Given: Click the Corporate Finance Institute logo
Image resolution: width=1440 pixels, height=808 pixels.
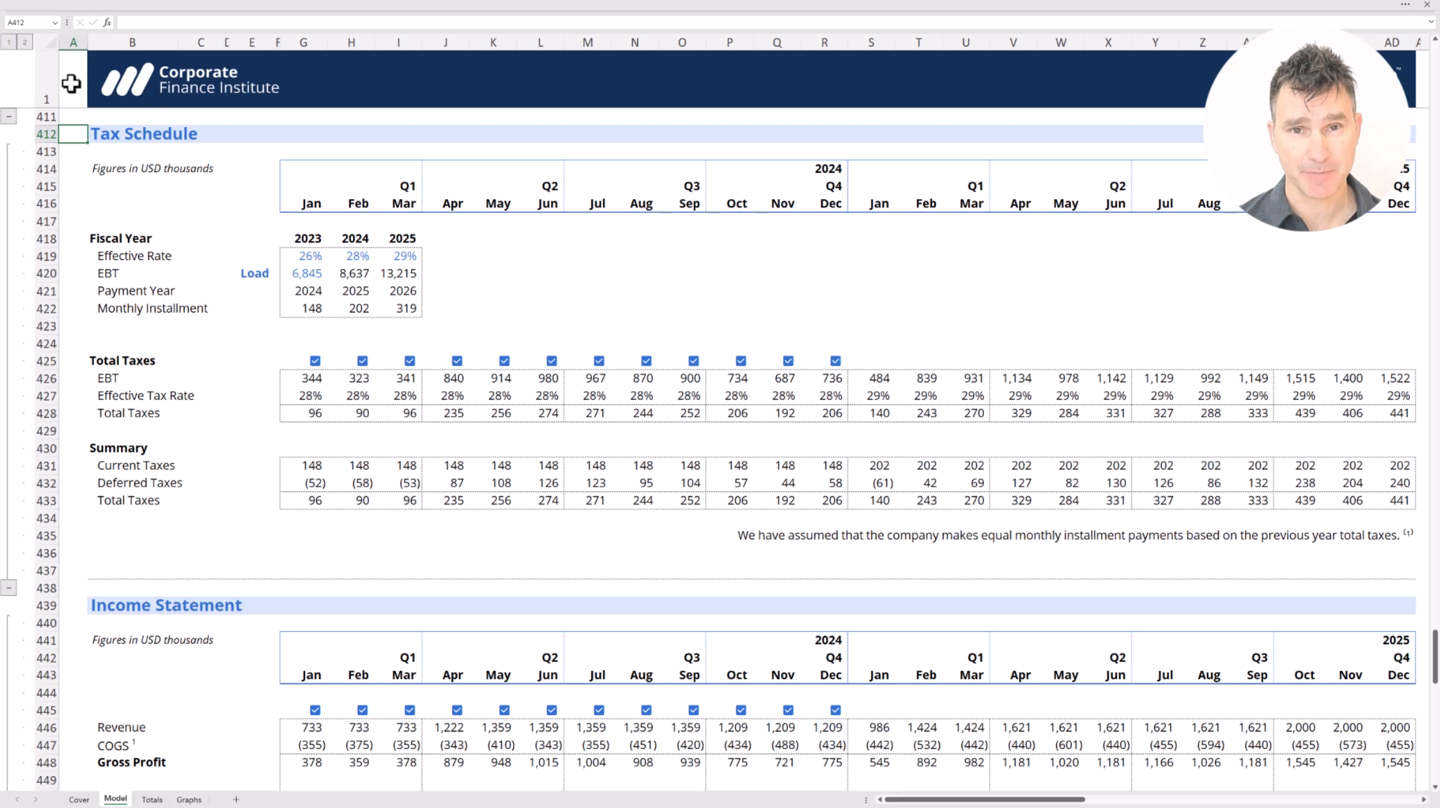Looking at the screenshot, I should click(190, 80).
